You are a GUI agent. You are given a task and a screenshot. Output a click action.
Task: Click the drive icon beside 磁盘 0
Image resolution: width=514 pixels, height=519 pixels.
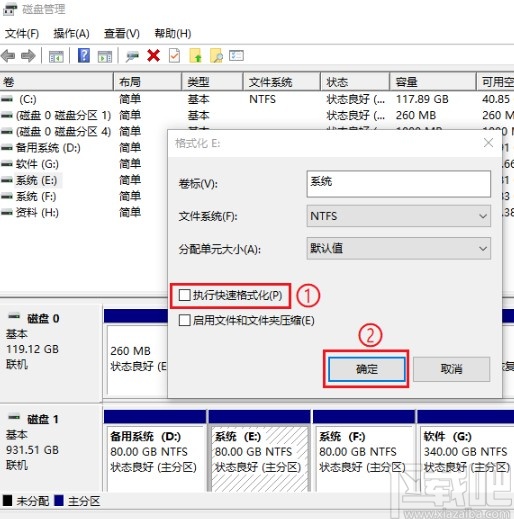(14, 316)
